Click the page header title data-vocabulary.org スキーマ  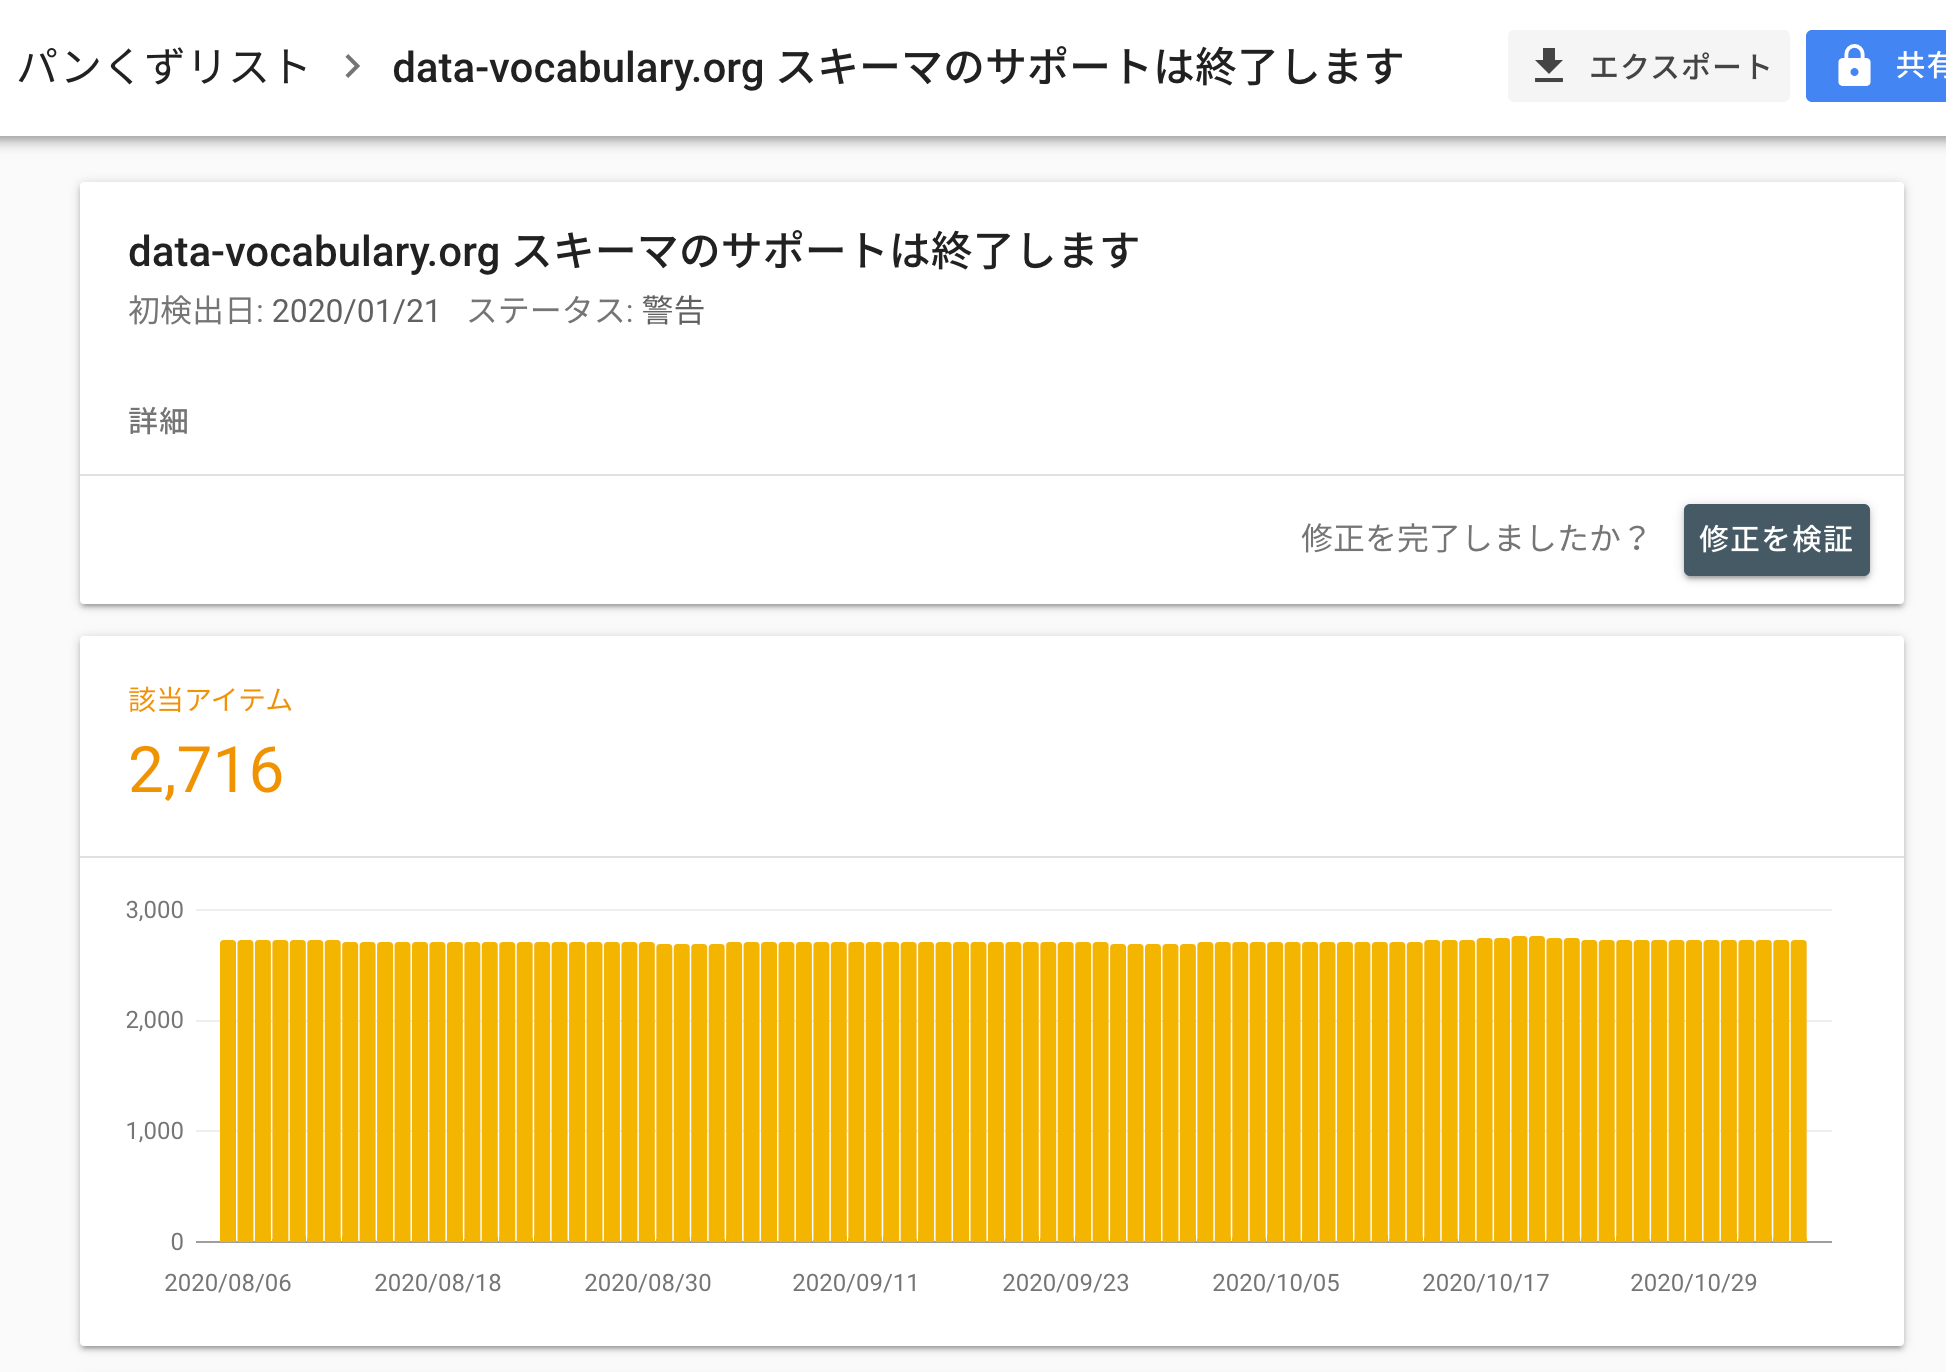click(x=897, y=67)
